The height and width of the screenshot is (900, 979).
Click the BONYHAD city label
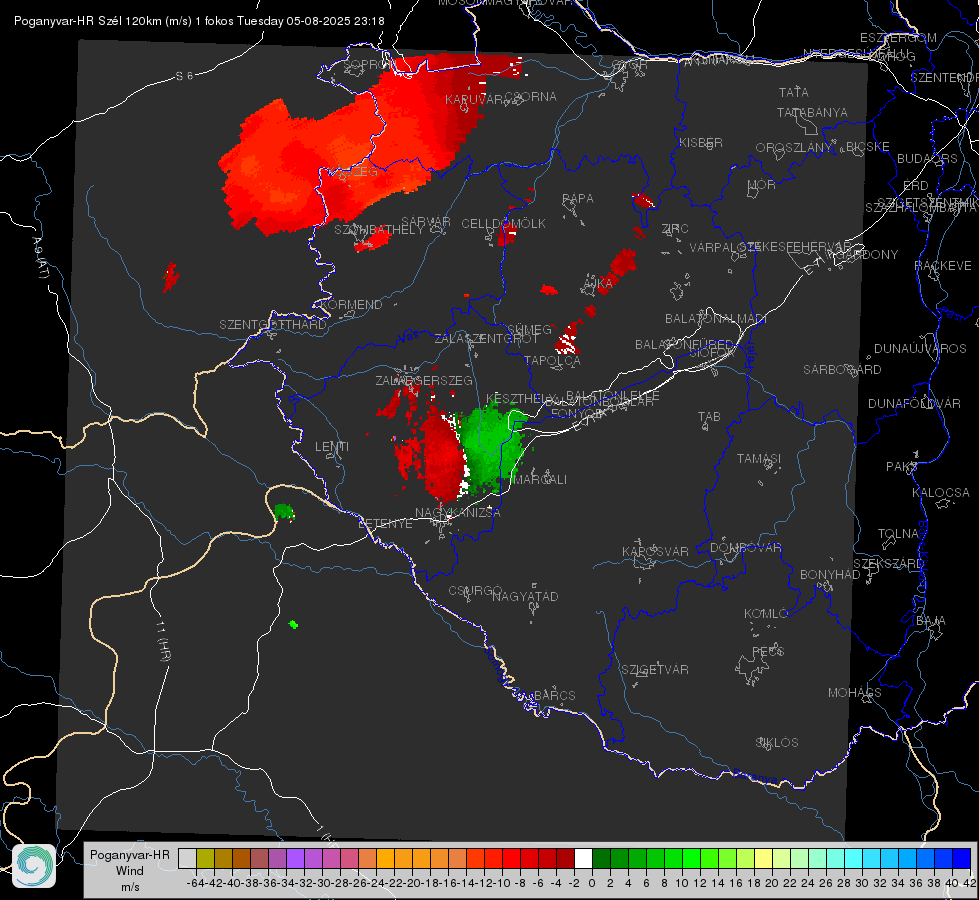pyautogui.click(x=830, y=574)
